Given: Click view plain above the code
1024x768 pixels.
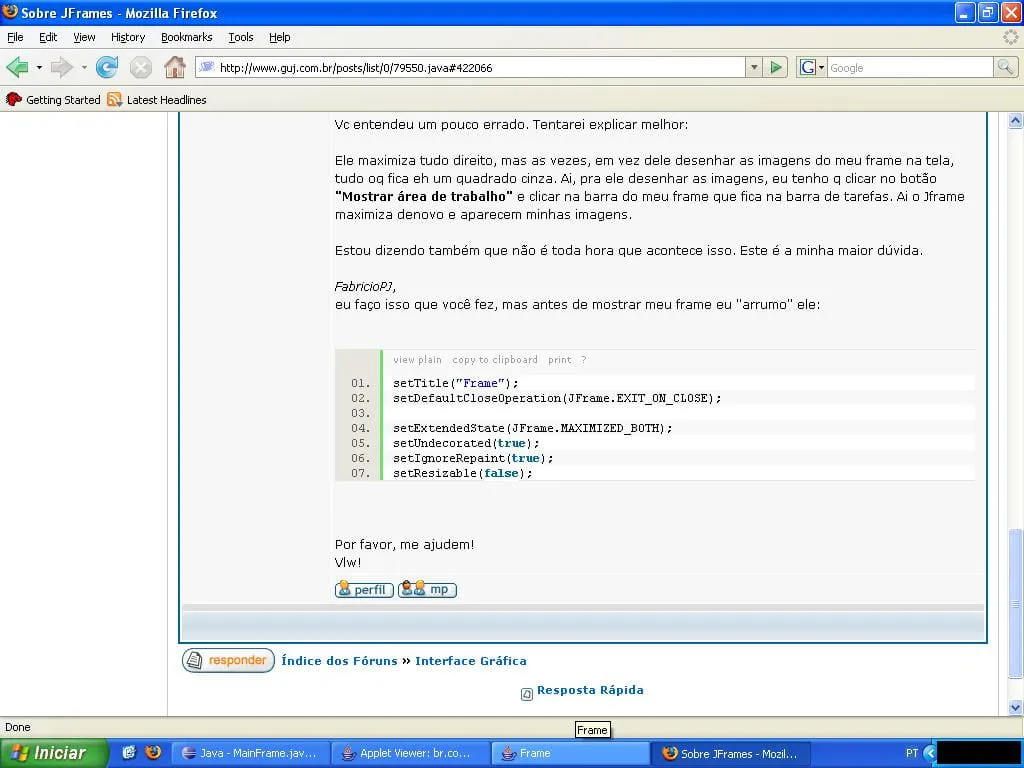Looking at the screenshot, I should tap(417, 360).
